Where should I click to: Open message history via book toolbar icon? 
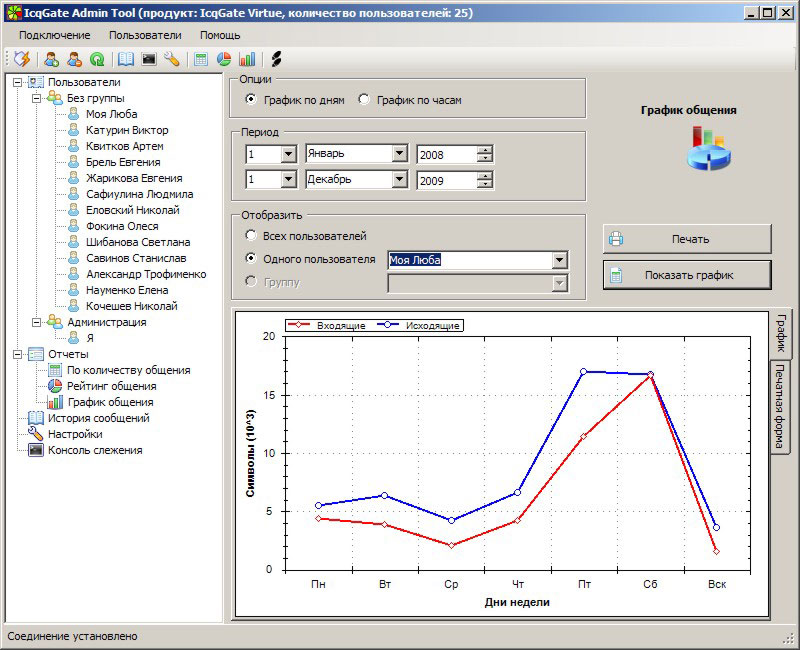coord(126,59)
